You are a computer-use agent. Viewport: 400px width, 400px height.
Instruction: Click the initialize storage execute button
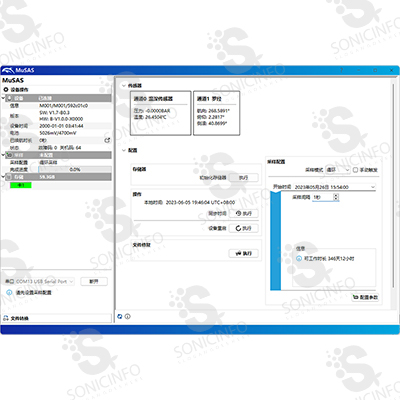pos(243,178)
